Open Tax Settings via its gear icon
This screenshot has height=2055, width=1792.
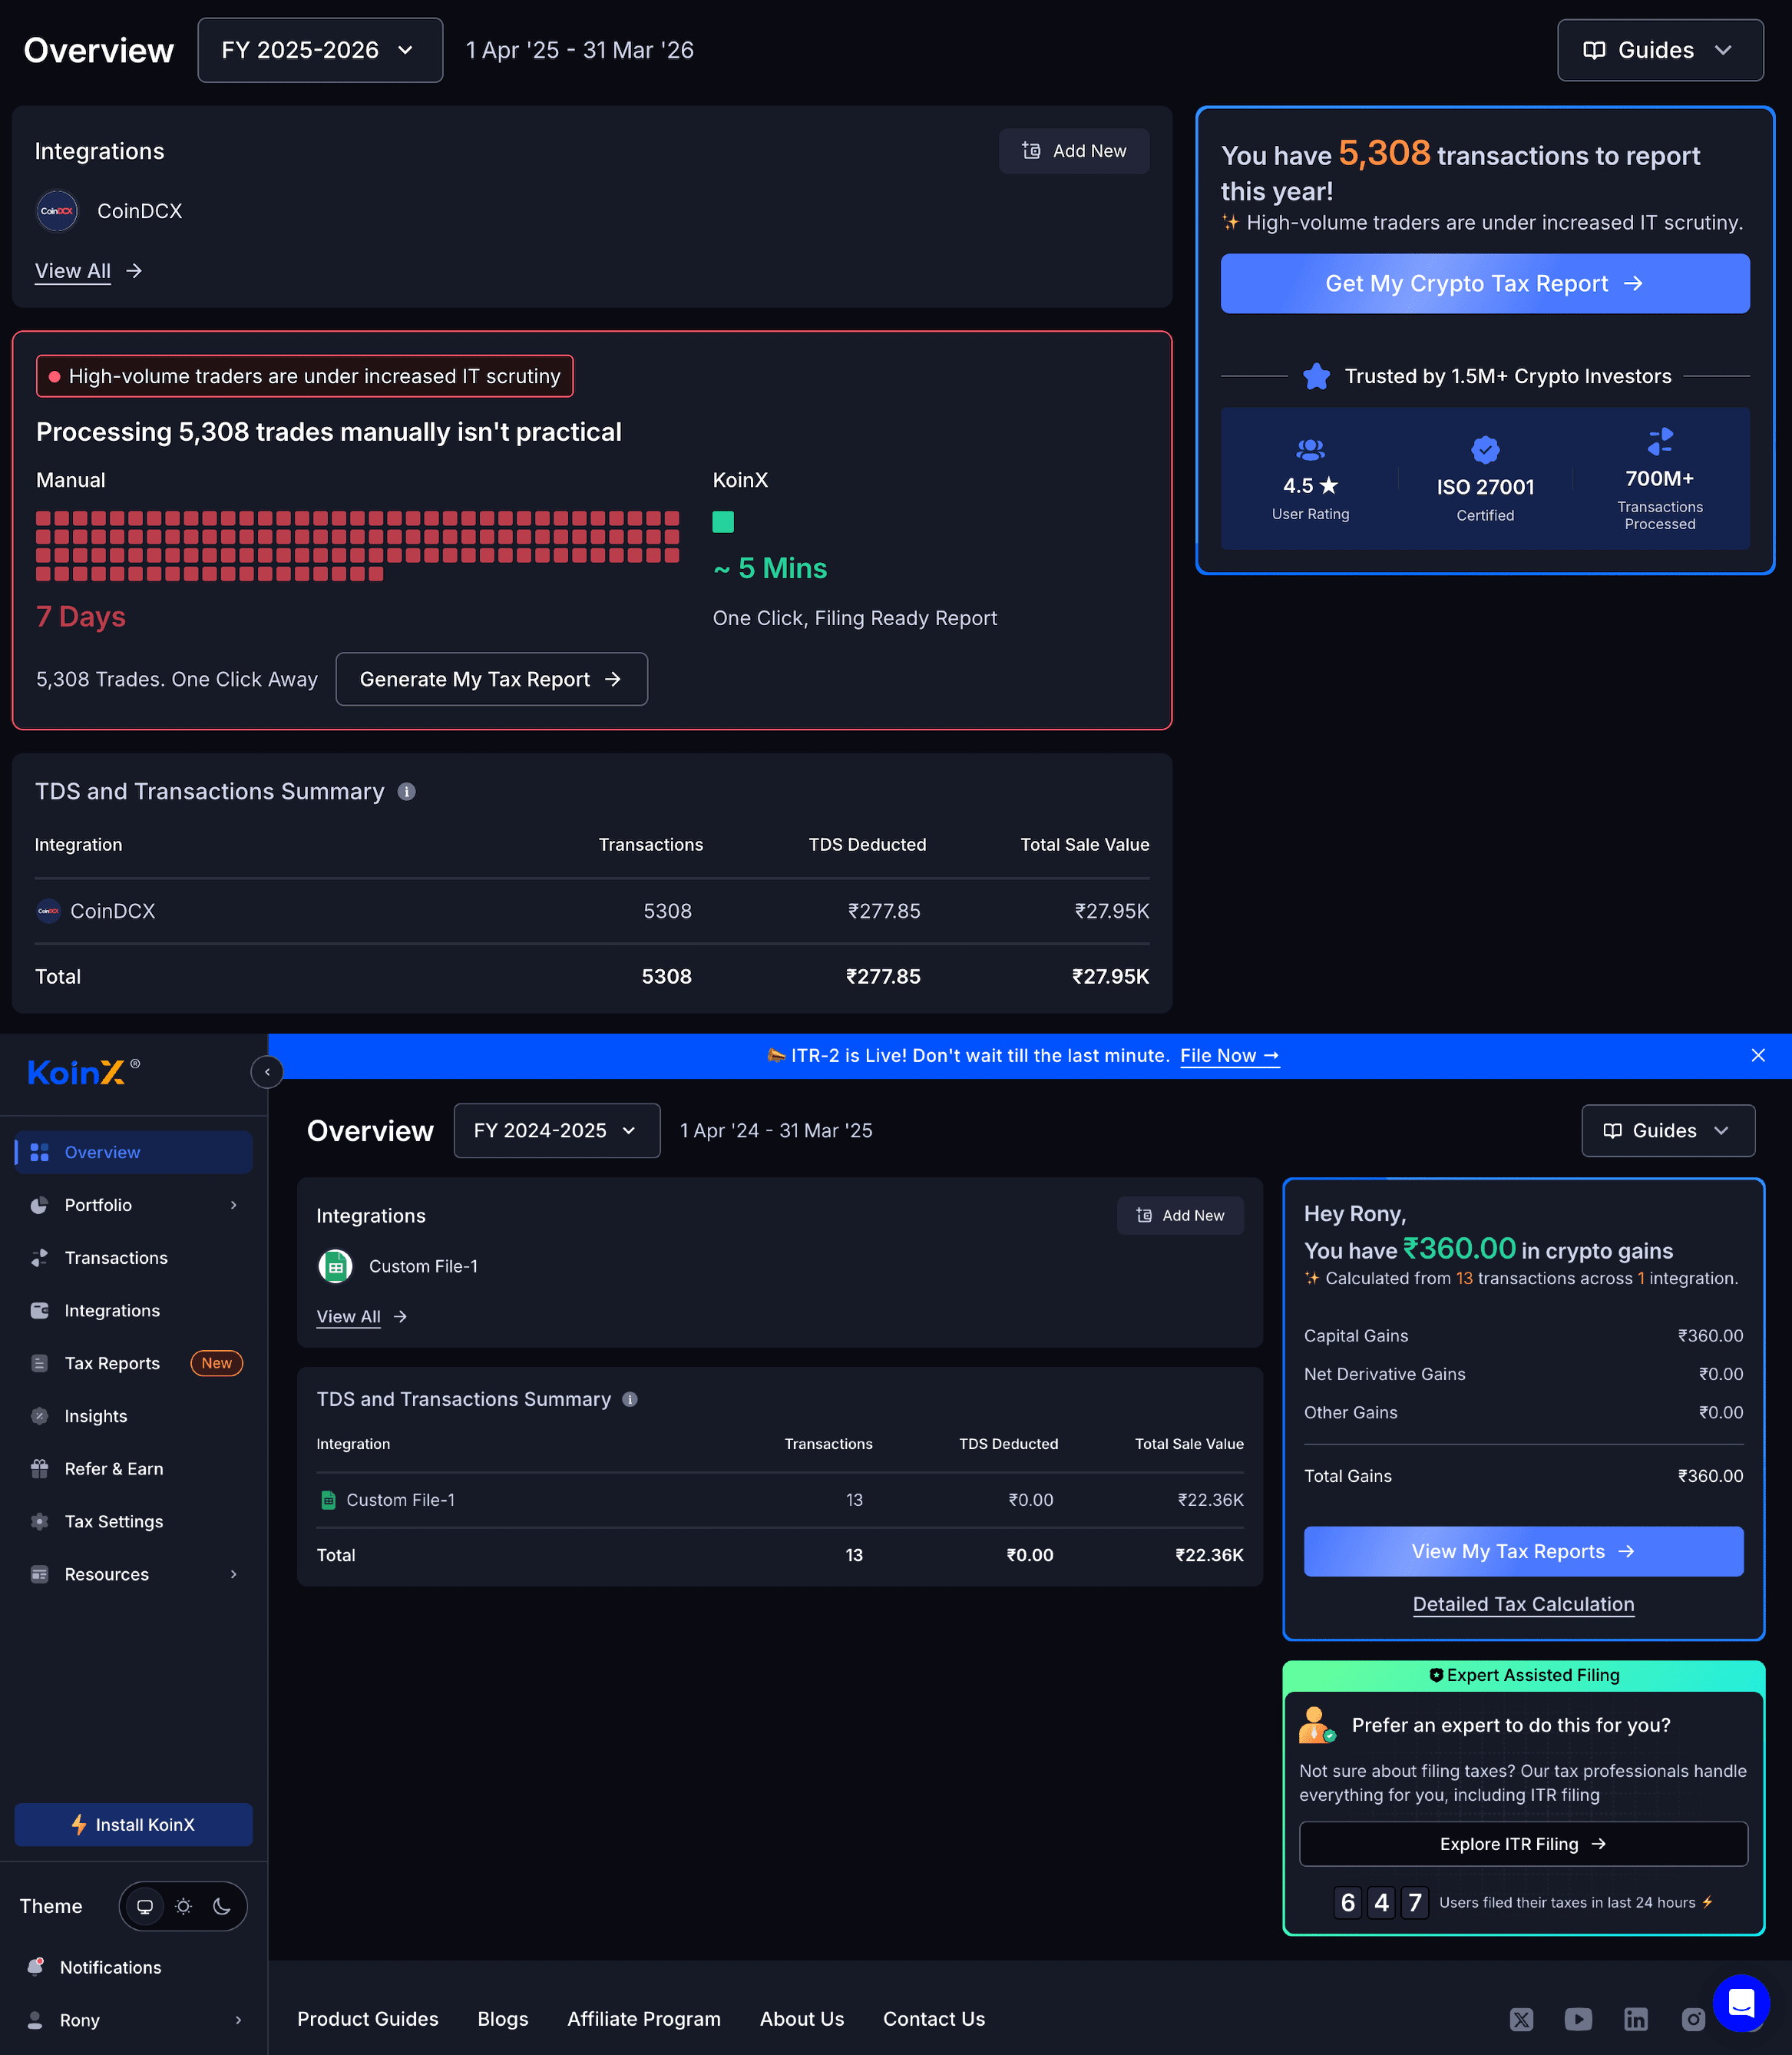coord(40,1522)
